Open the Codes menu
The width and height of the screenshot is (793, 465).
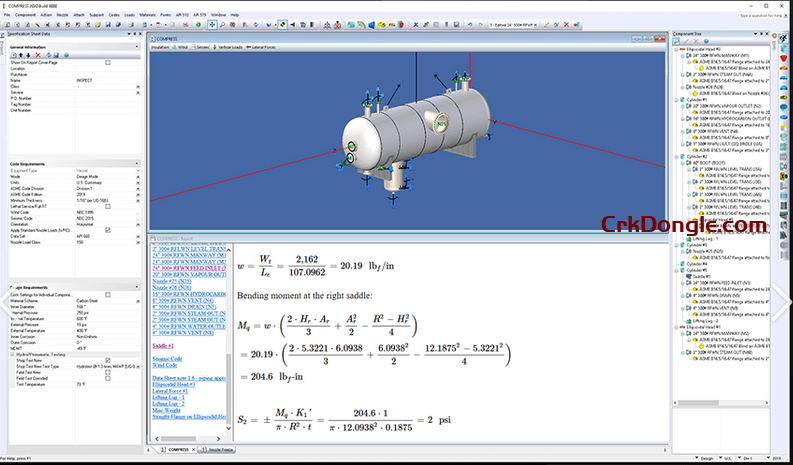[x=114, y=15]
